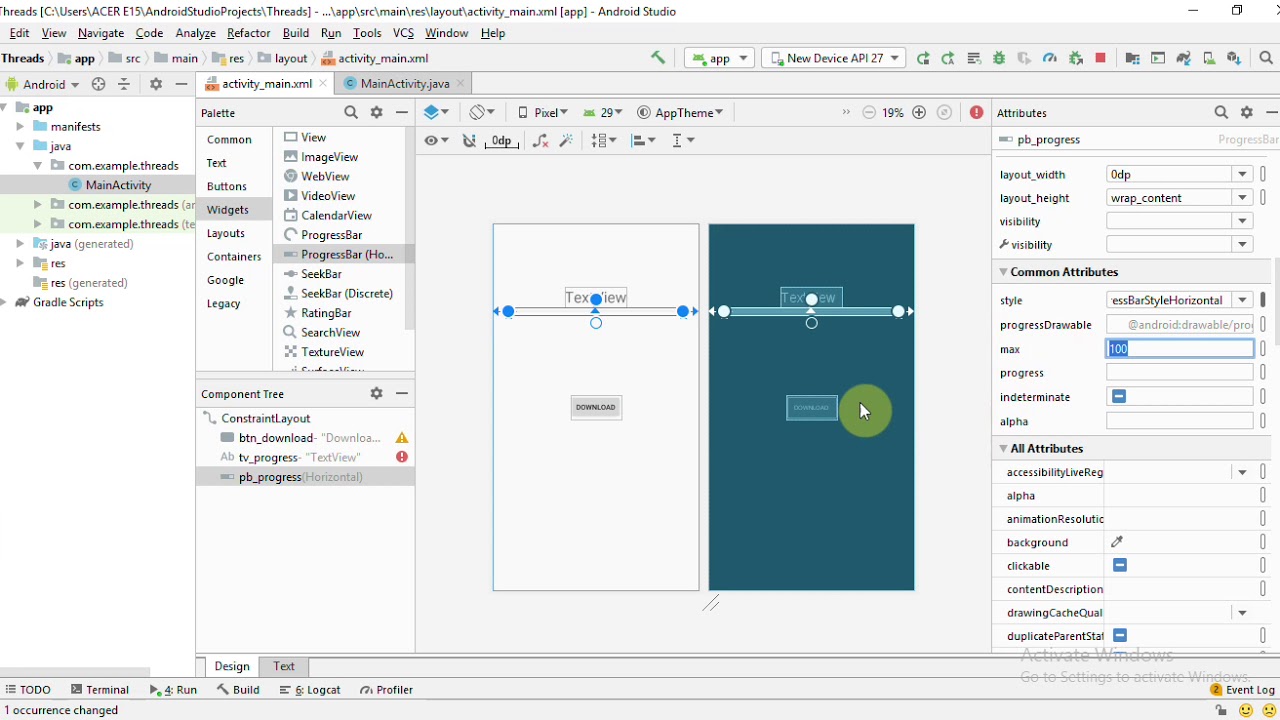Click the Run app icon
Screen dimensions: 1280x720
(x=923, y=58)
